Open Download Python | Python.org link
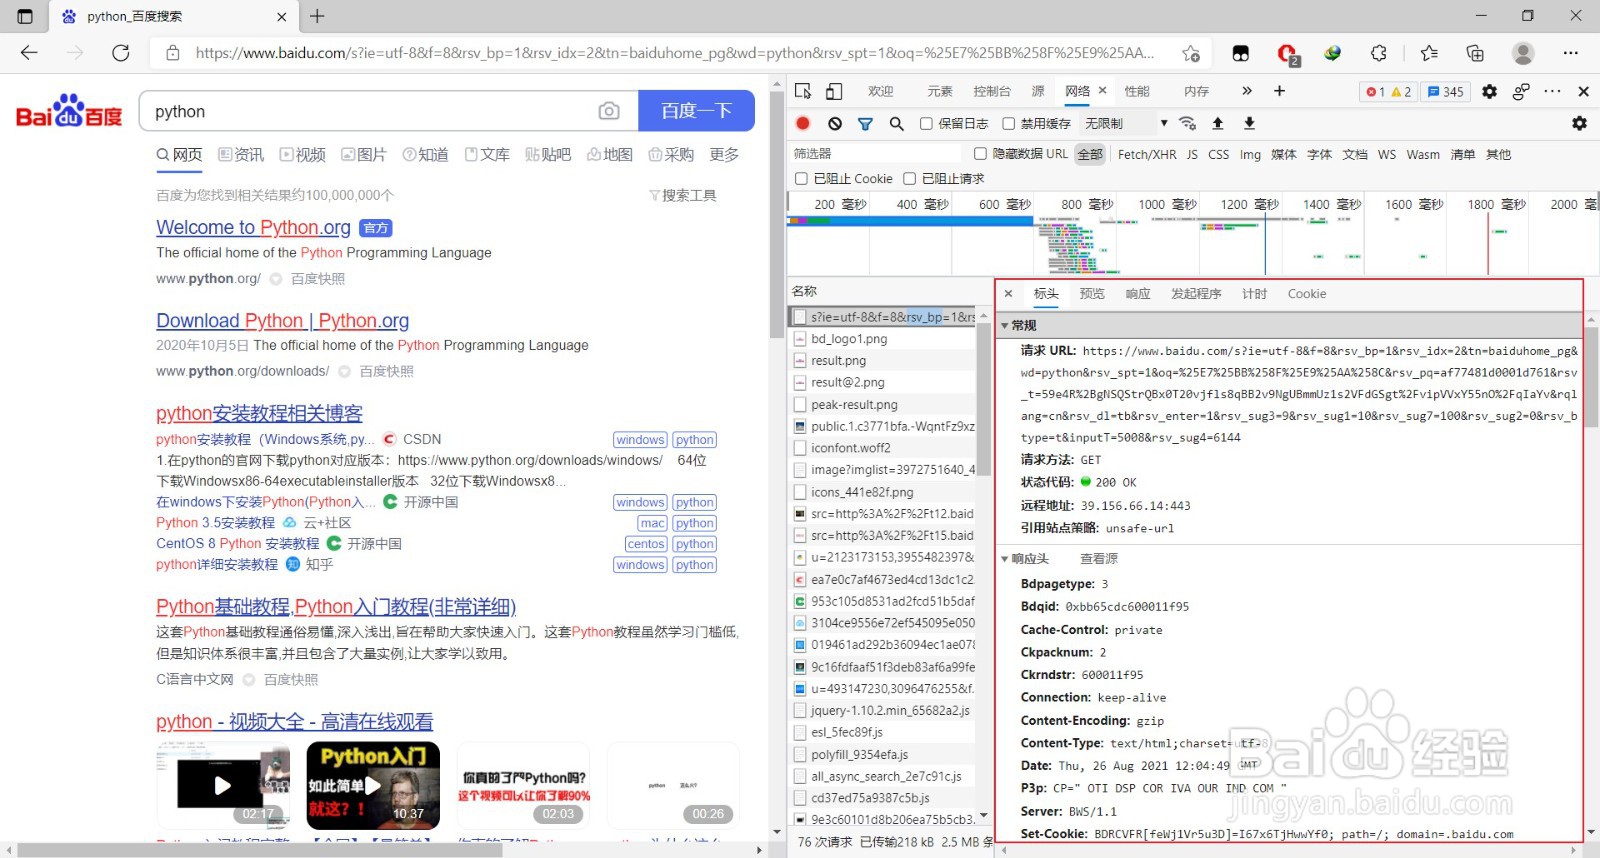This screenshot has height=858, width=1600. tap(282, 321)
